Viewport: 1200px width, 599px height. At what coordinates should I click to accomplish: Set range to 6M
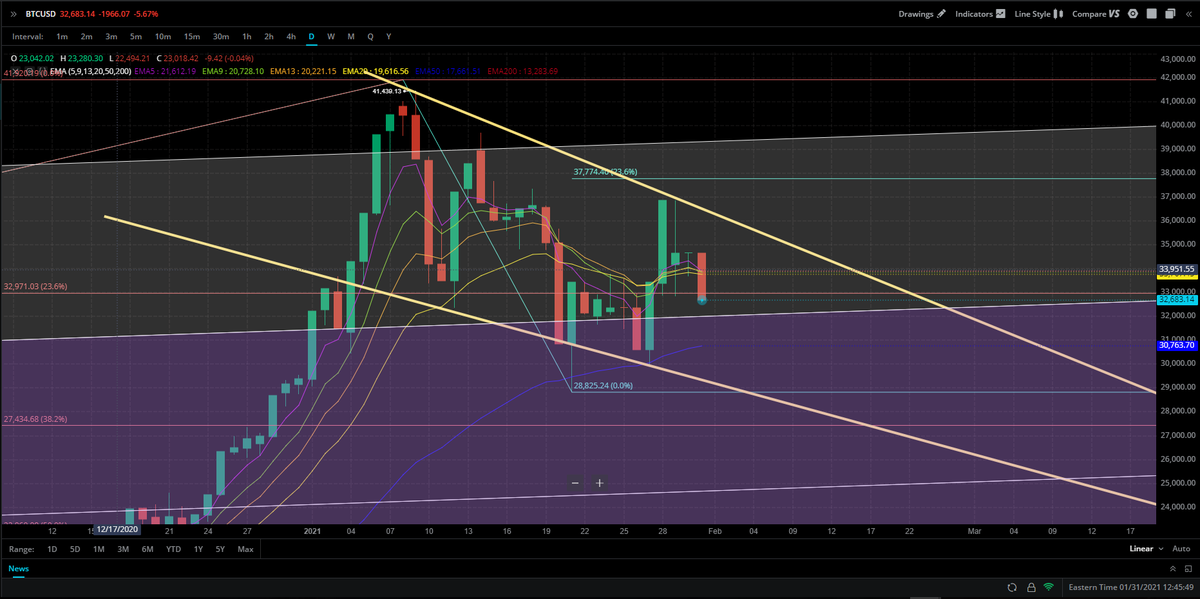click(x=147, y=549)
